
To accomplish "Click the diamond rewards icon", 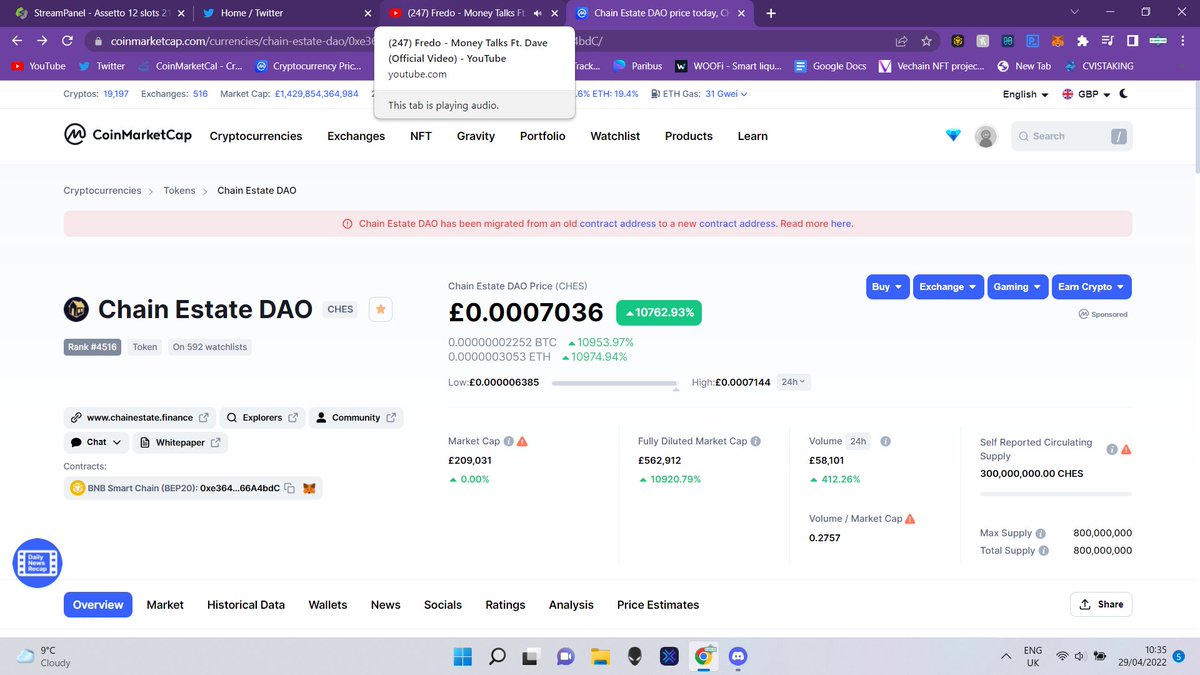I will click(953, 135).
